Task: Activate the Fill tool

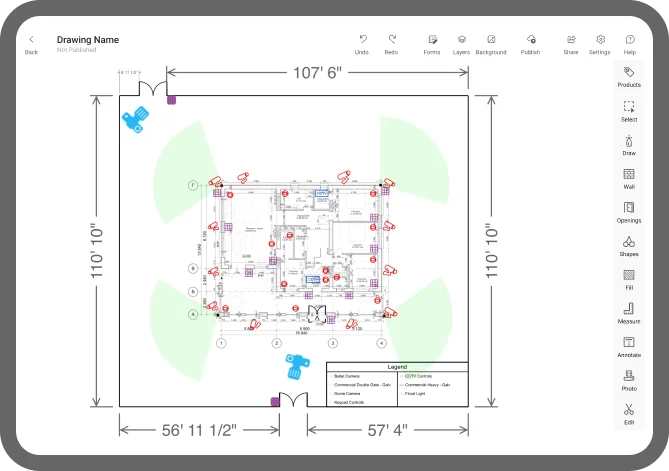Action: point(629,280)
